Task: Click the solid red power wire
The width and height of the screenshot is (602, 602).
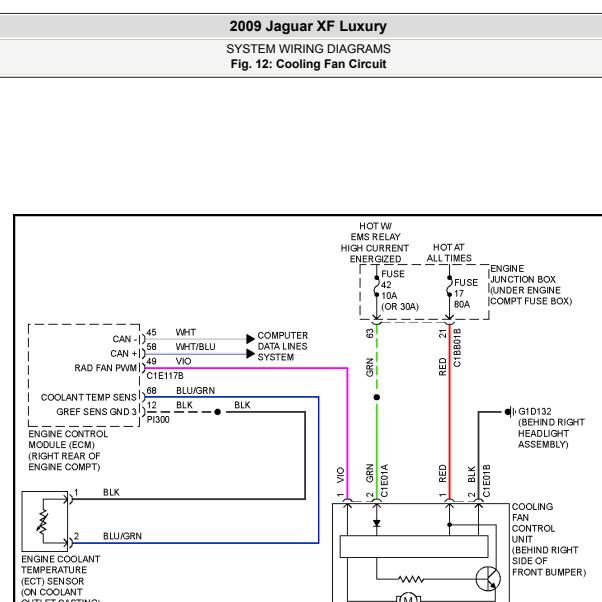Action: click(x=449, y=411)
